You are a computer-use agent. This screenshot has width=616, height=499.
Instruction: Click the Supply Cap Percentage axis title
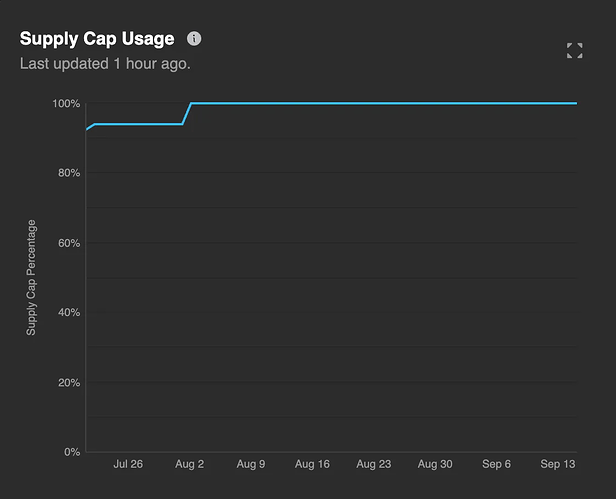31,277
